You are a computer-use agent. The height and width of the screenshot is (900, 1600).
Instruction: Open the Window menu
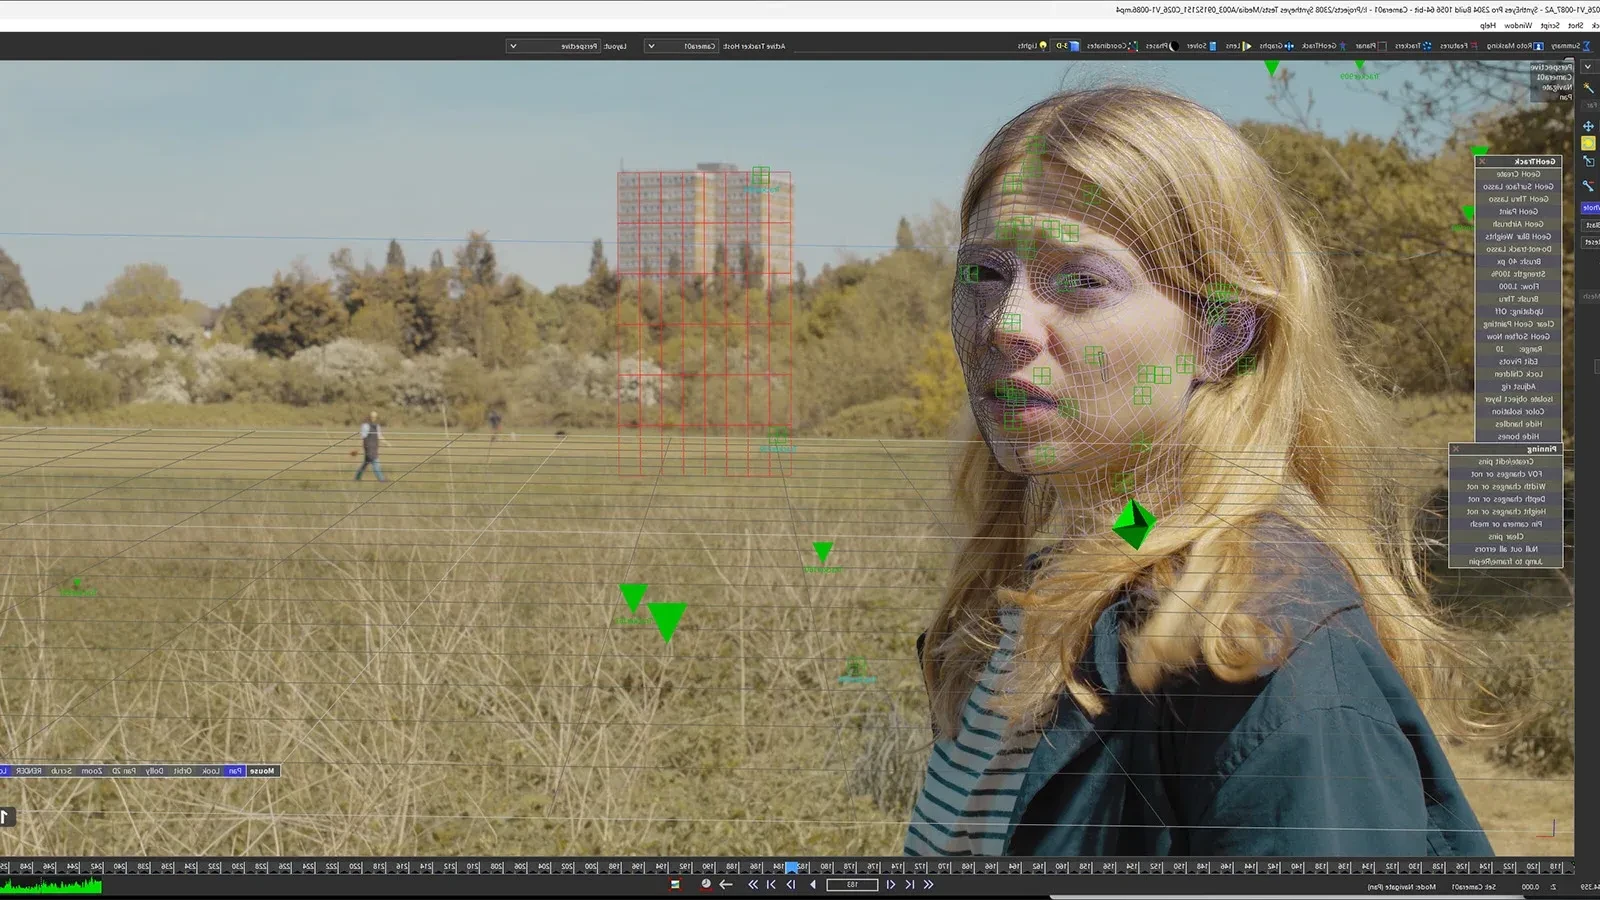pyautogui.click(x=1518, y=25)
